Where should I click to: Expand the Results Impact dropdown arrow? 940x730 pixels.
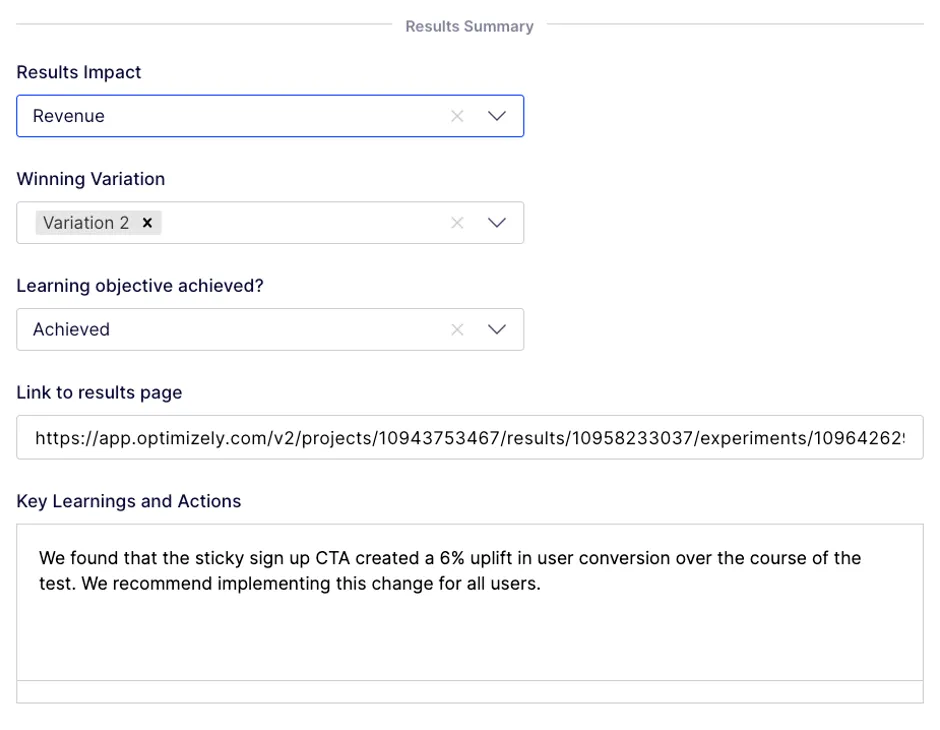[x=496, y=116]
